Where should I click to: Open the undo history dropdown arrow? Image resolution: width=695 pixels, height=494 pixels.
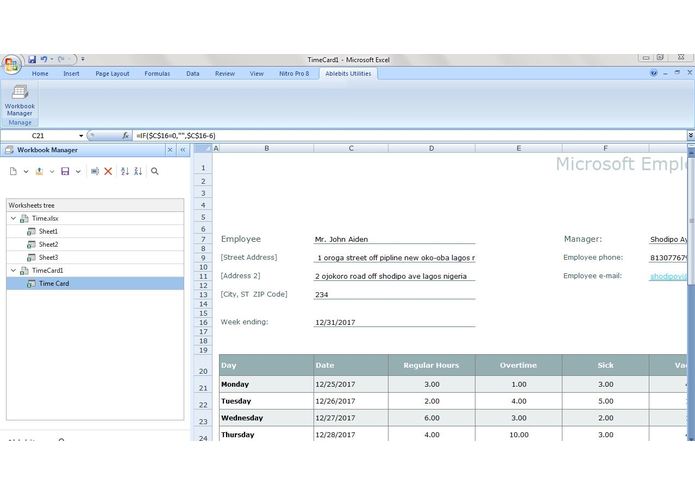pos(52,59)
